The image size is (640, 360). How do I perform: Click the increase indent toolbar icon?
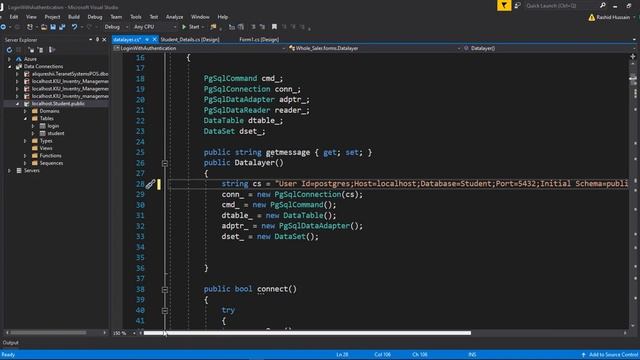click(241, 27)
